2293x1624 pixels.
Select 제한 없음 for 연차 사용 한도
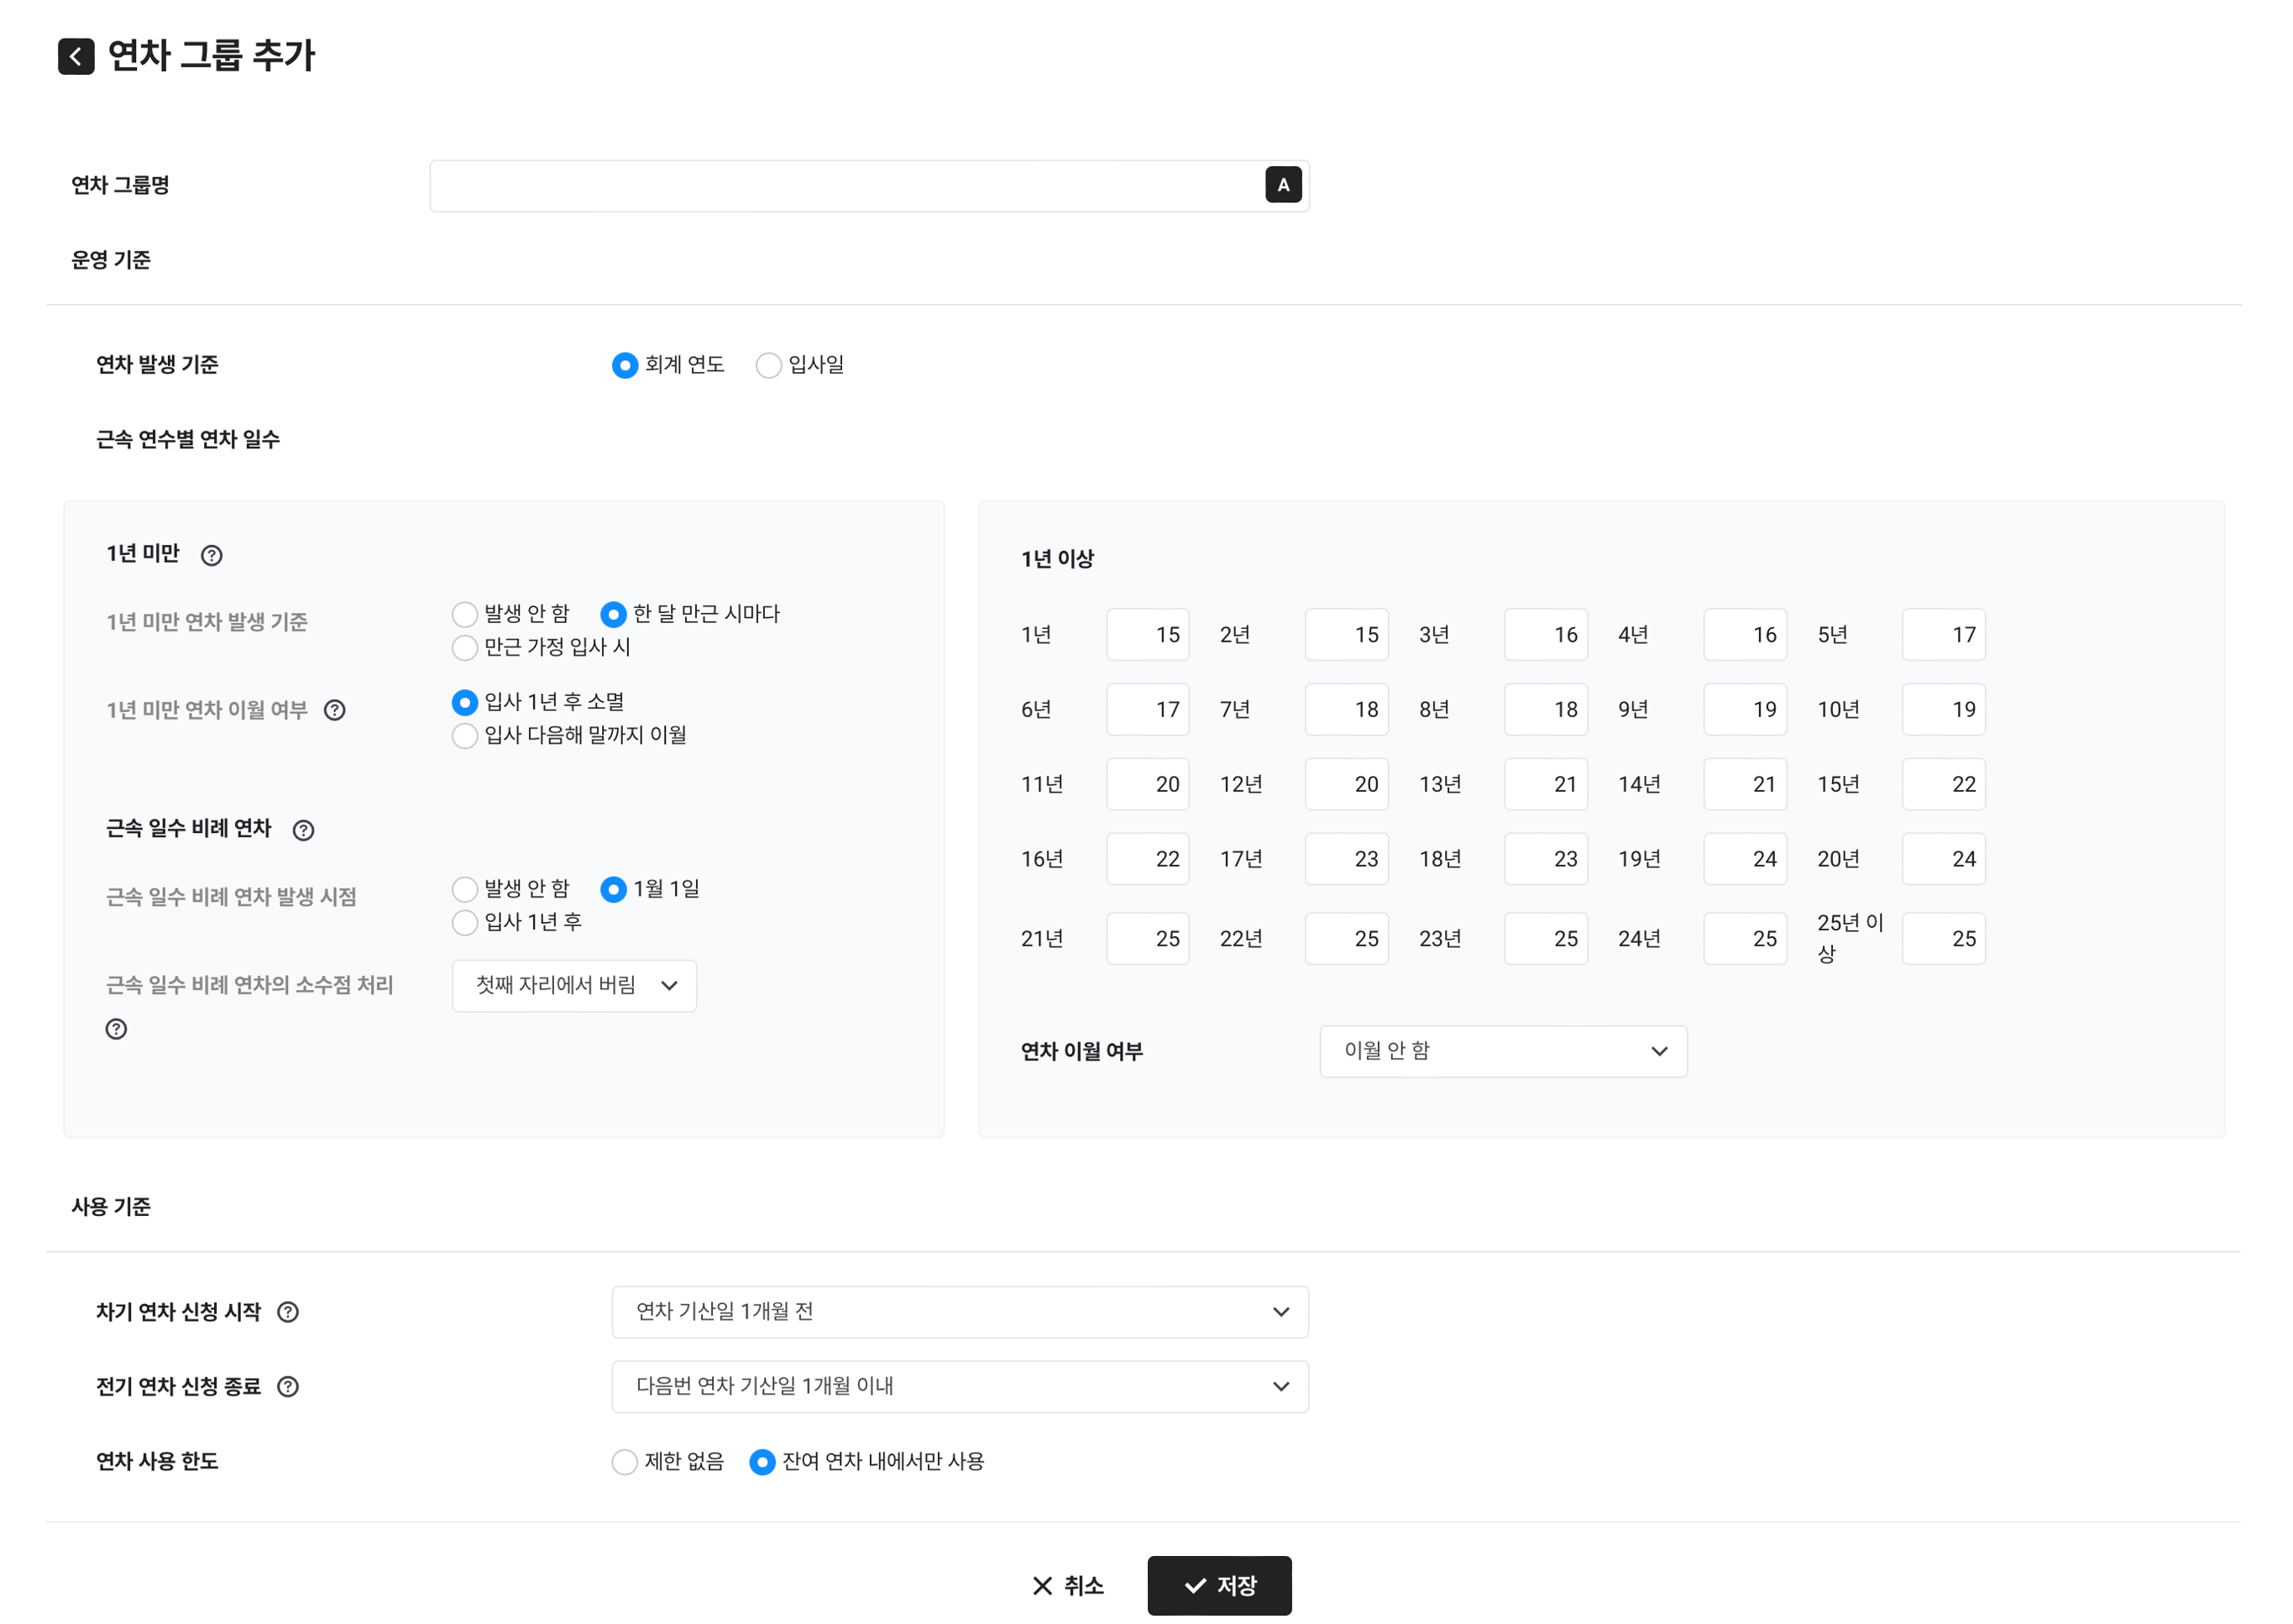point(624,1462)
